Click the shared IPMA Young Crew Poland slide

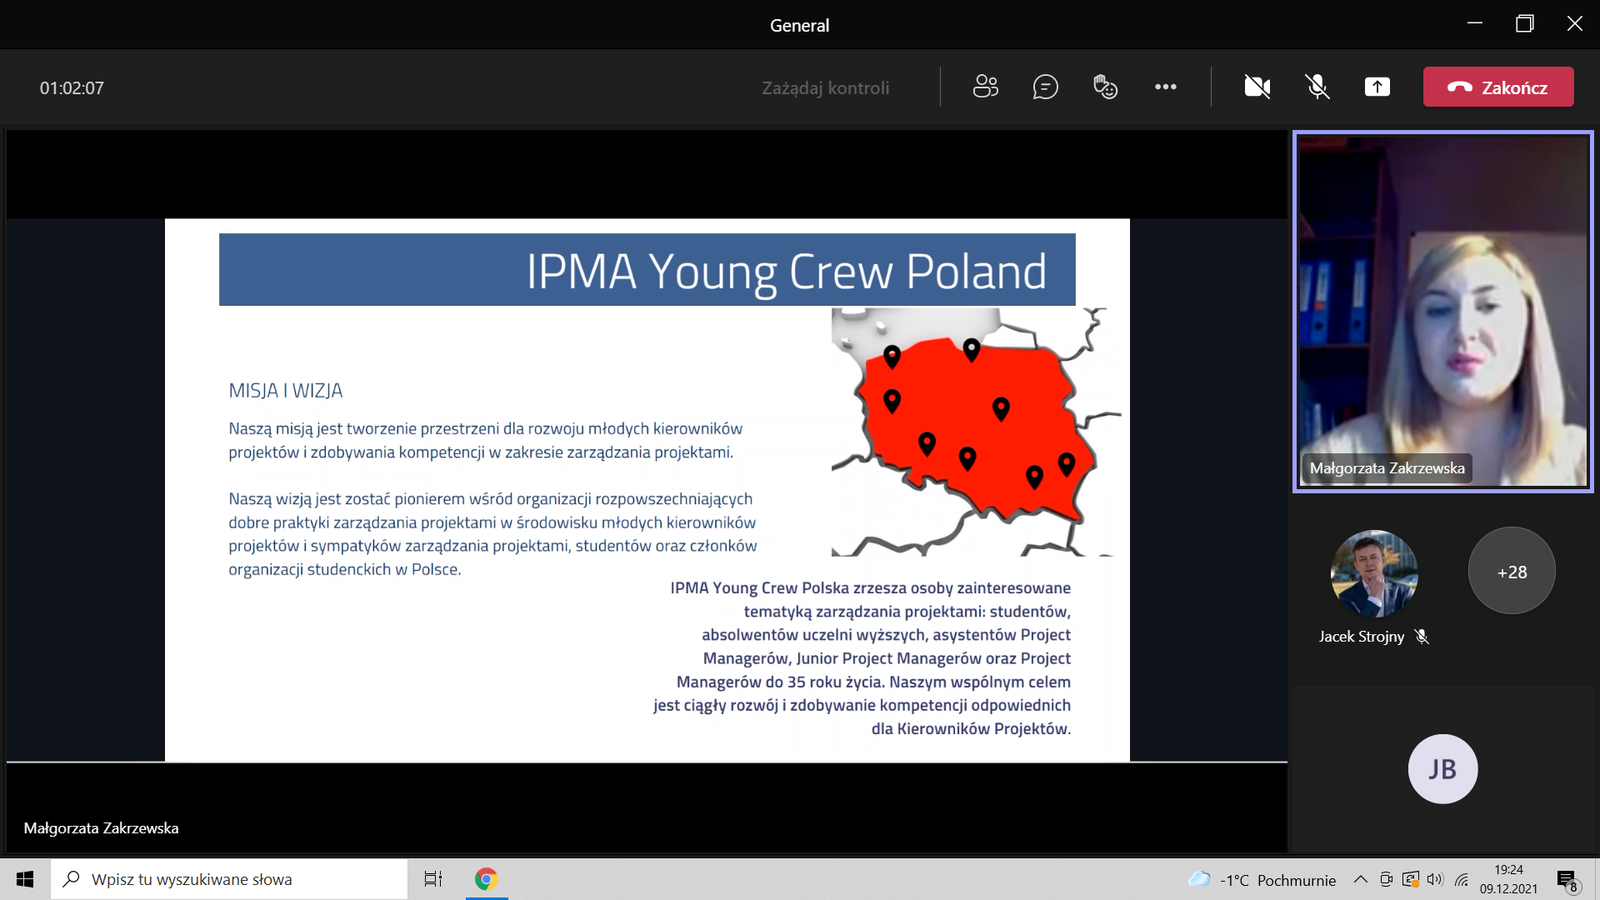point(647,490)
